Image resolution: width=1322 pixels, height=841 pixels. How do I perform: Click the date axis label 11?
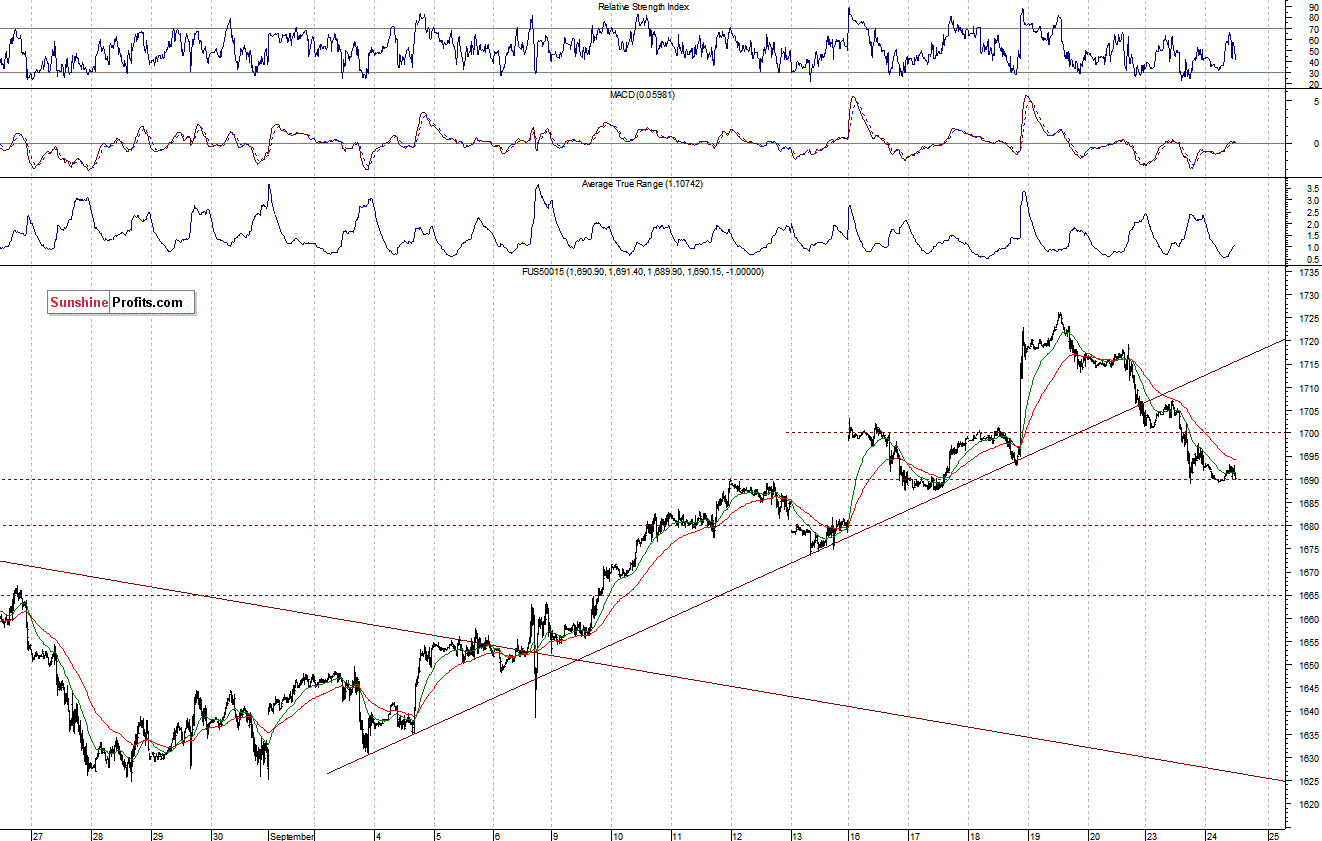677,835
